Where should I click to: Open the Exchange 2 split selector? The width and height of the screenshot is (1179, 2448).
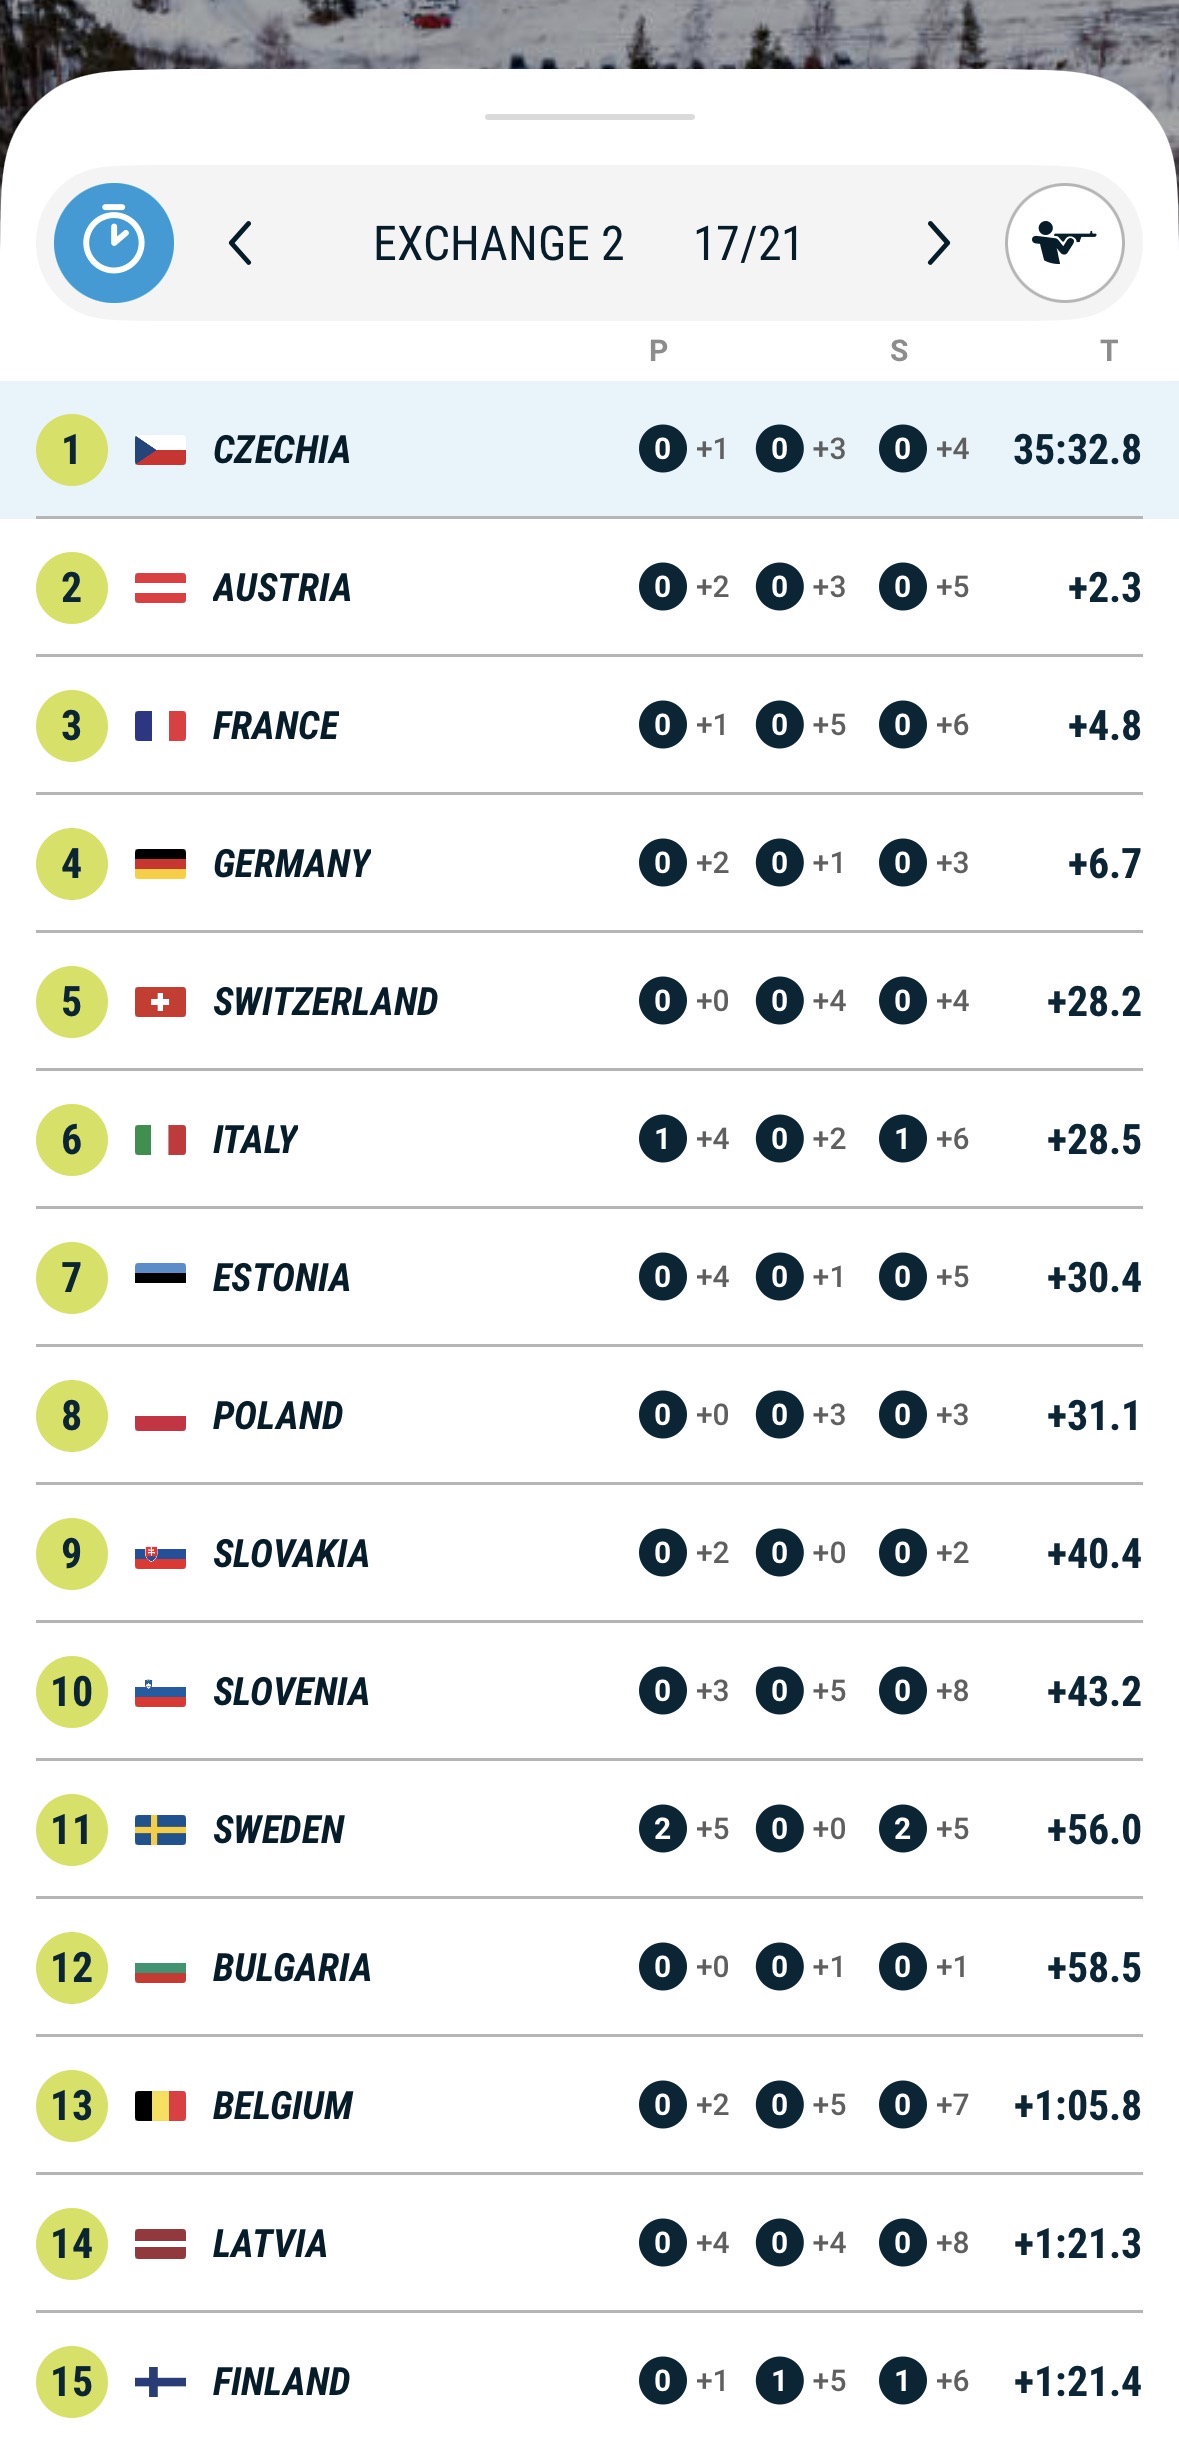click(x=498, y=244)
